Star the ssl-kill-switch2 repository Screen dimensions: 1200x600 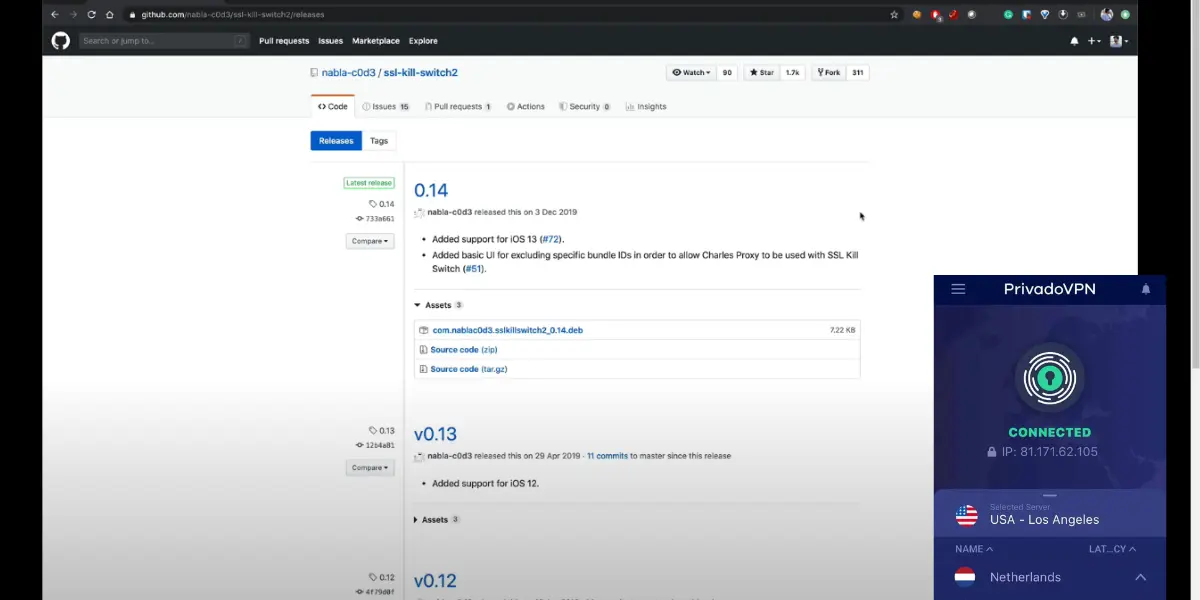click(761, 73)
